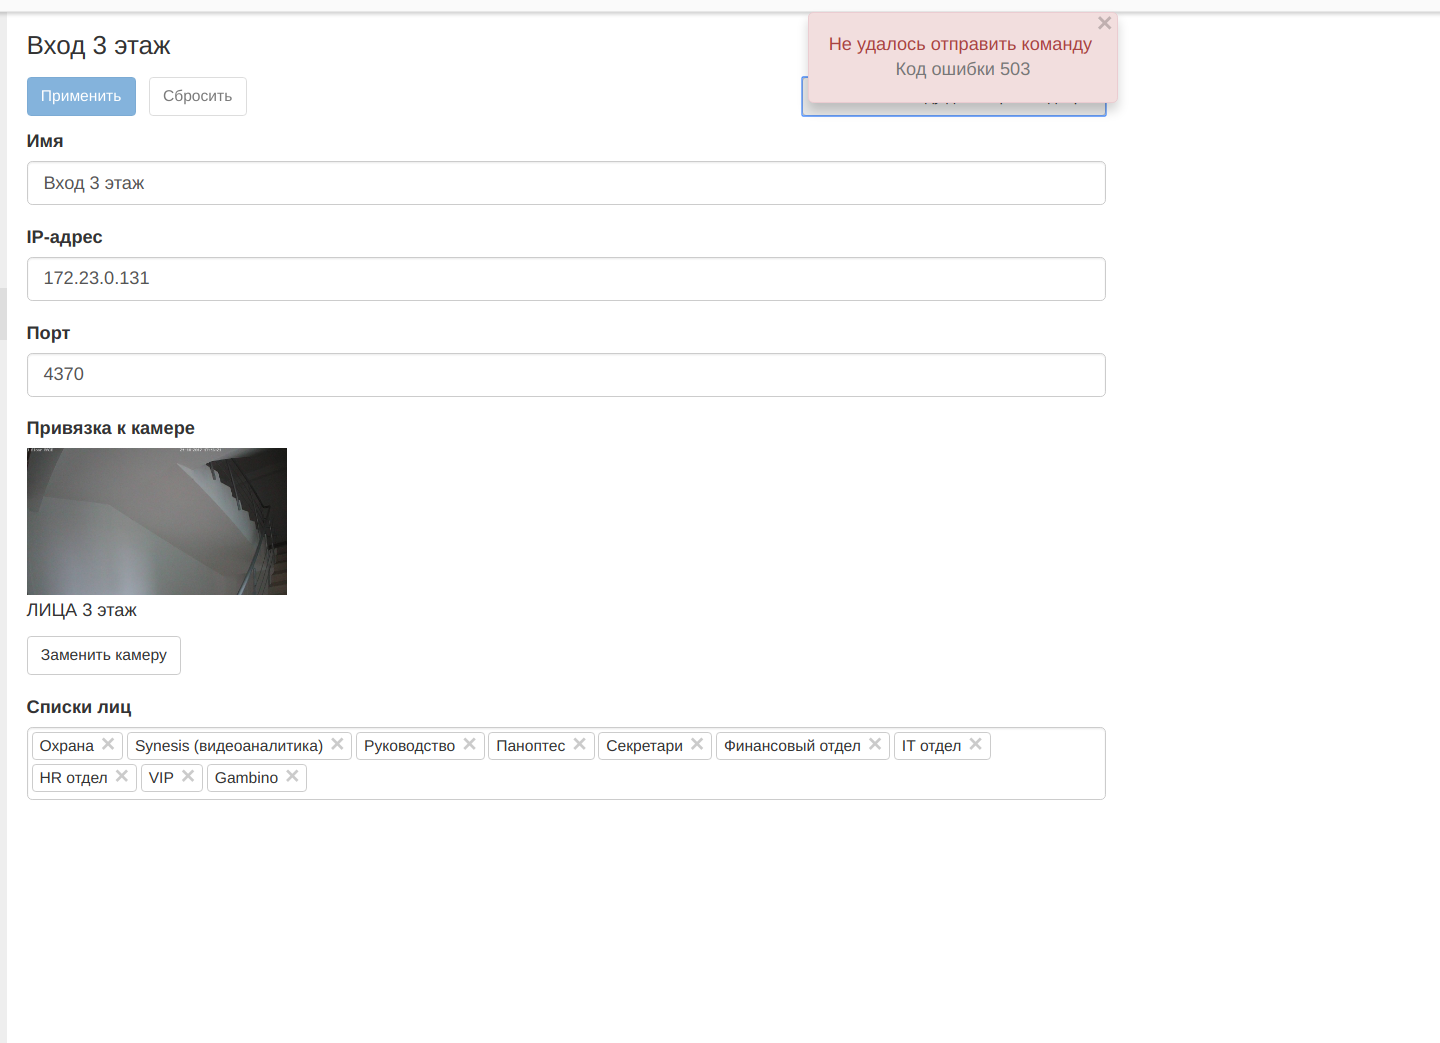1440x1043 pixels.
Task: Click the Применить button
Action: (81, 96)
